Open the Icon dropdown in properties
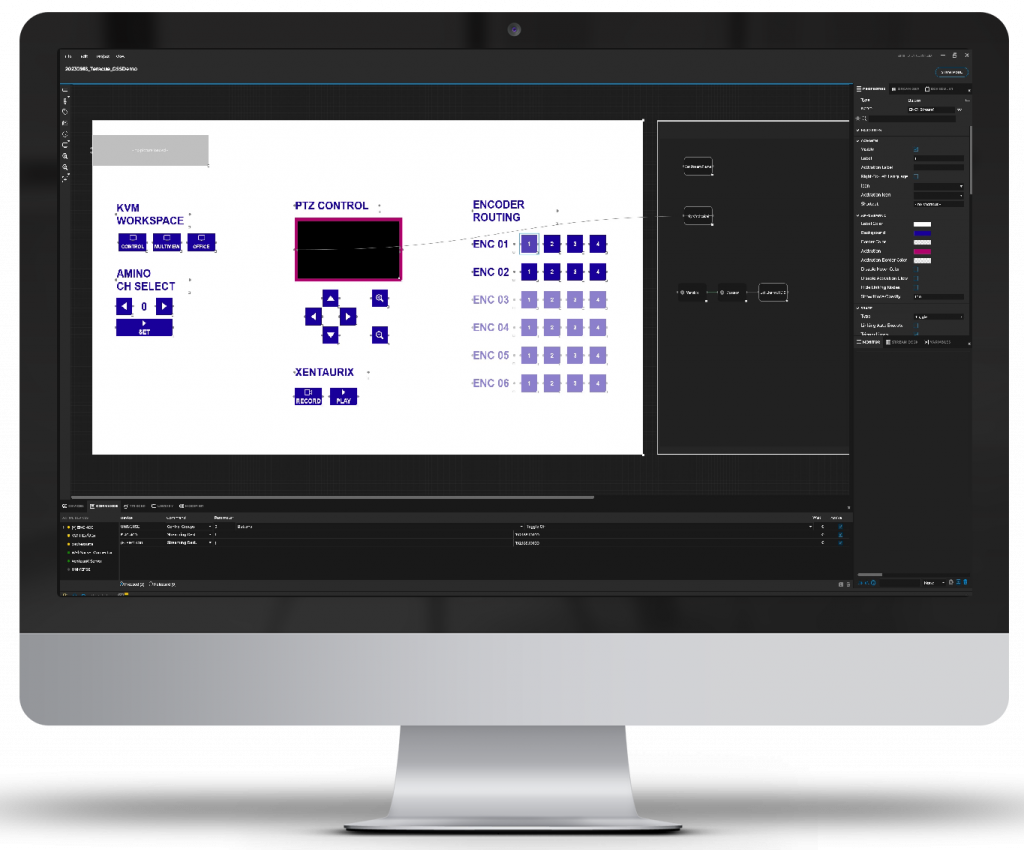 click(938, 186)
